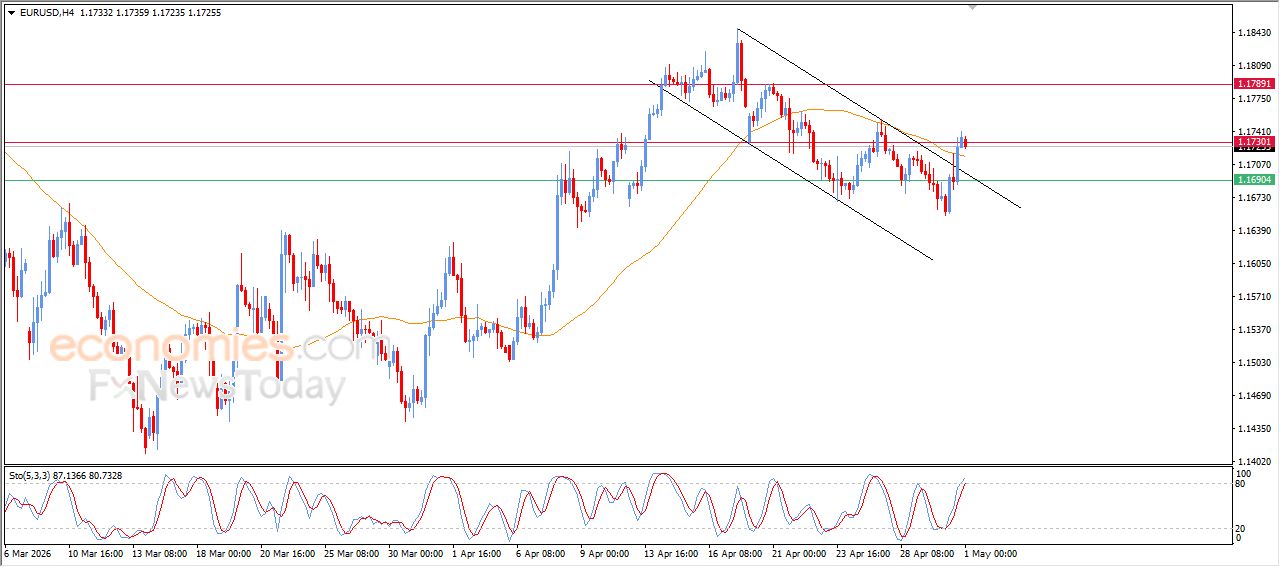
Task: Select the red 1.17301 price label
Action: point(1253,142)
